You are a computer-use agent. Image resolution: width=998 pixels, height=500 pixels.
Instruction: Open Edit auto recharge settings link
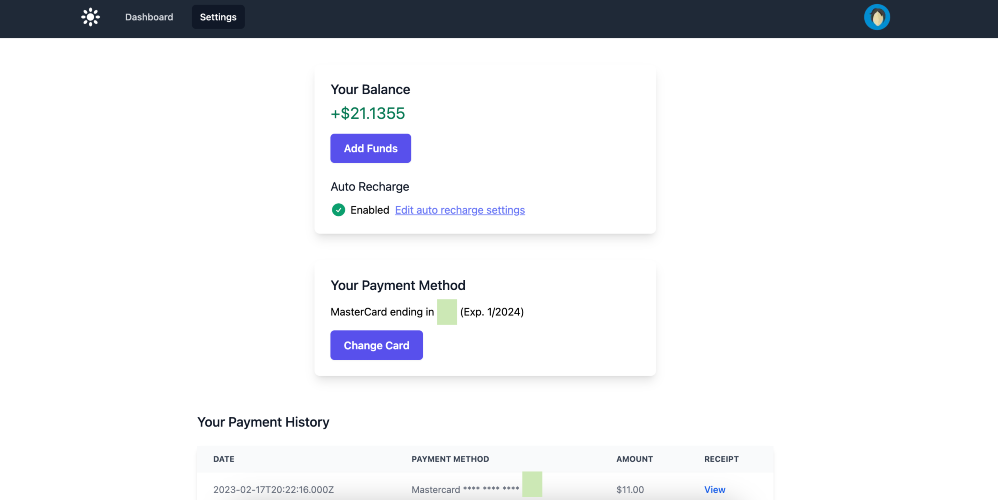pos(460,210)
